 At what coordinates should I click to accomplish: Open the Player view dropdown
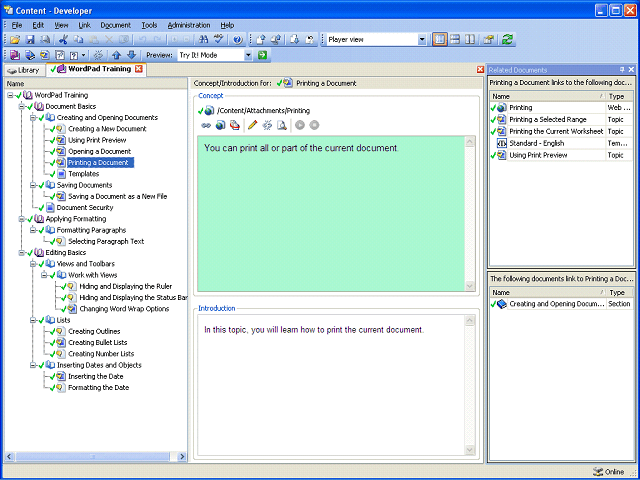[422, 40]
